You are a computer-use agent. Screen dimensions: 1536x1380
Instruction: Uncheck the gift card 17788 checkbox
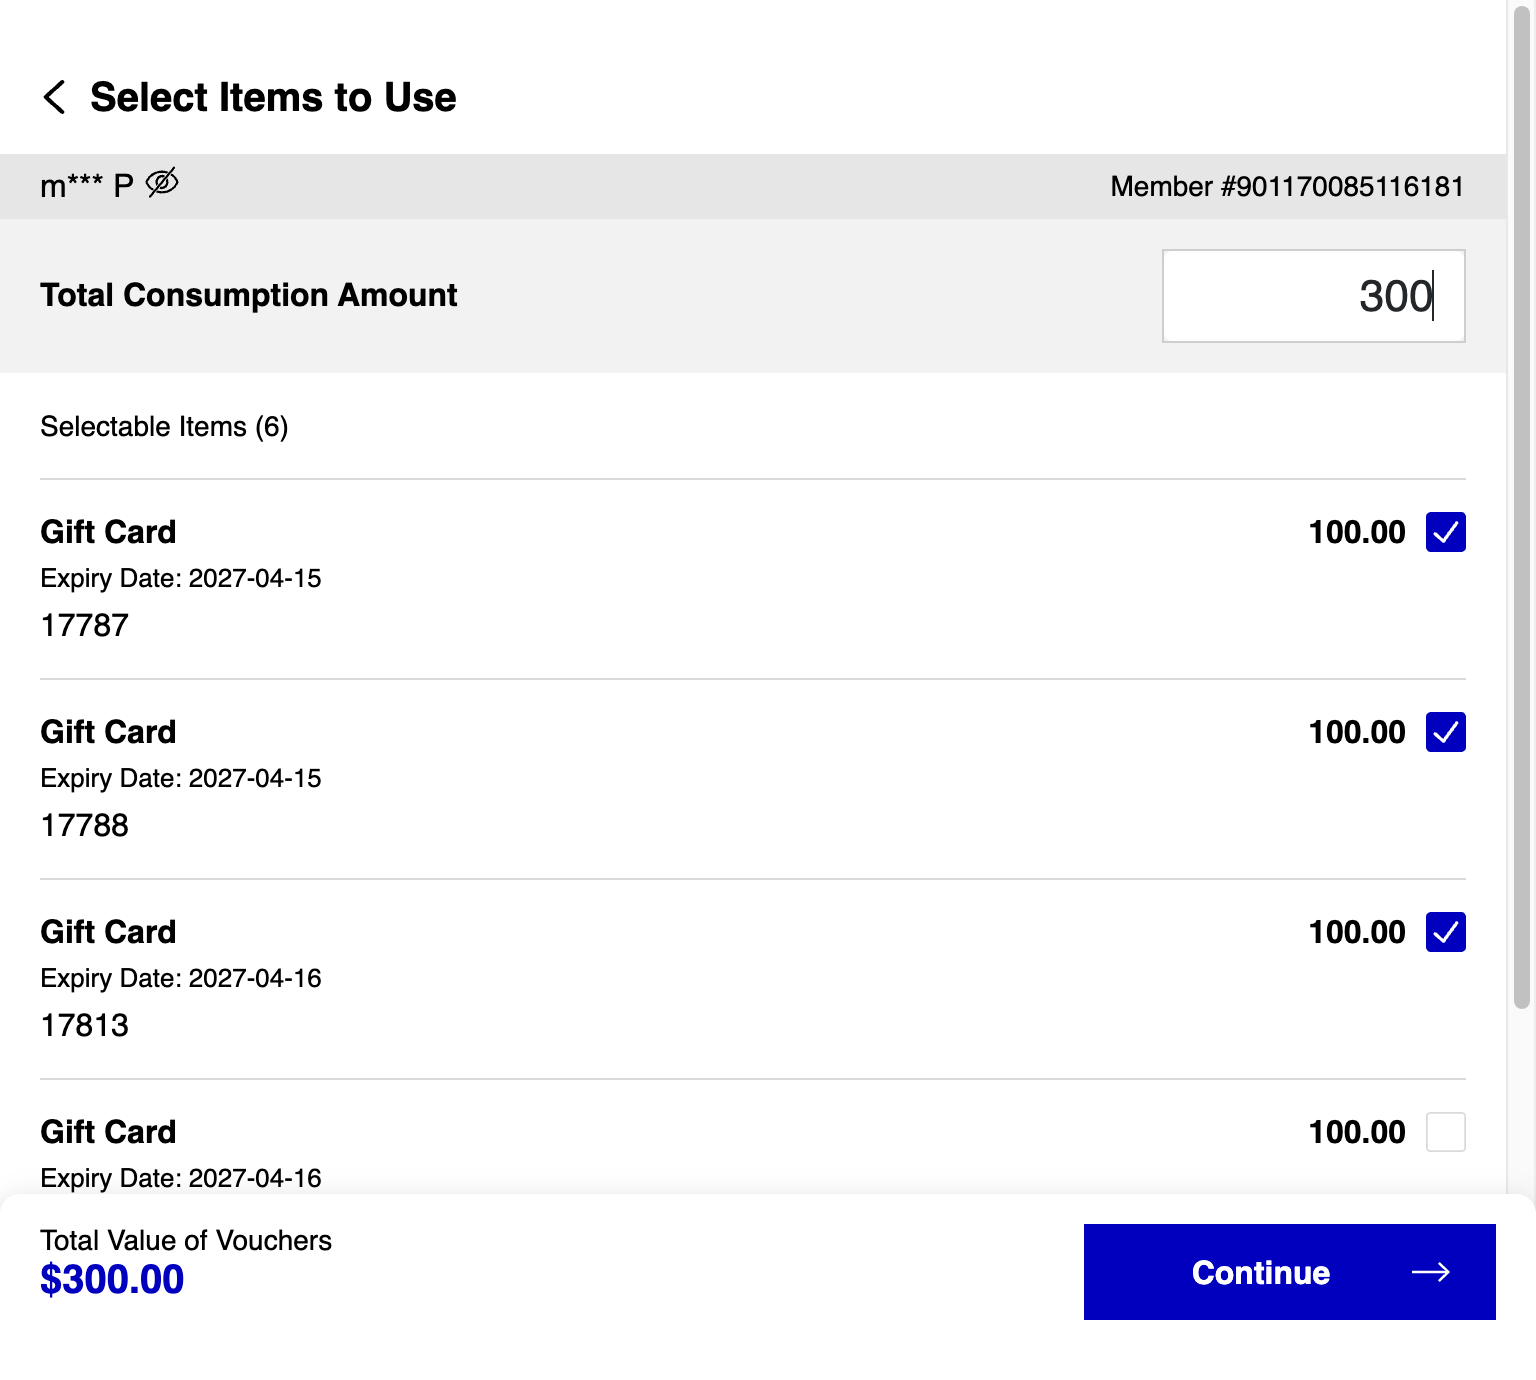click(x=1446, y=732)
